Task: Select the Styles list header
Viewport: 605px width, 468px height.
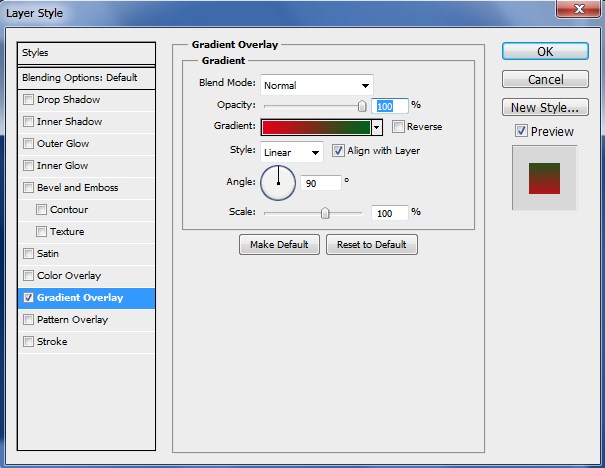Action: point(86,53)
